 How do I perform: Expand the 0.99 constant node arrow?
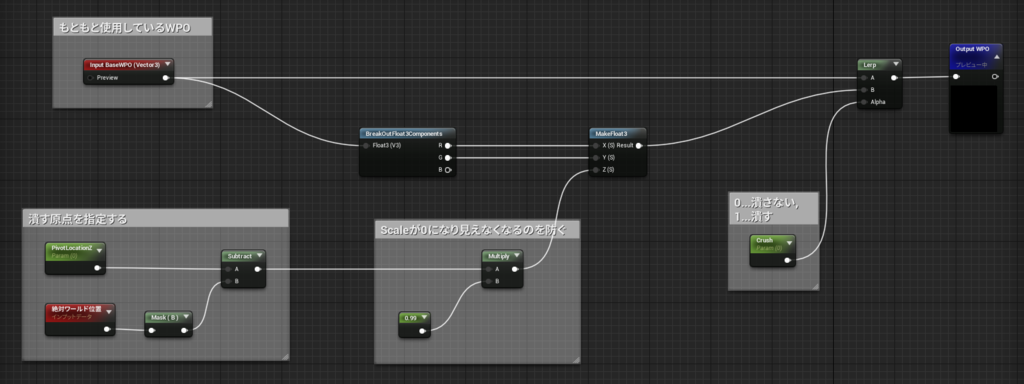(x=424, y=317)
